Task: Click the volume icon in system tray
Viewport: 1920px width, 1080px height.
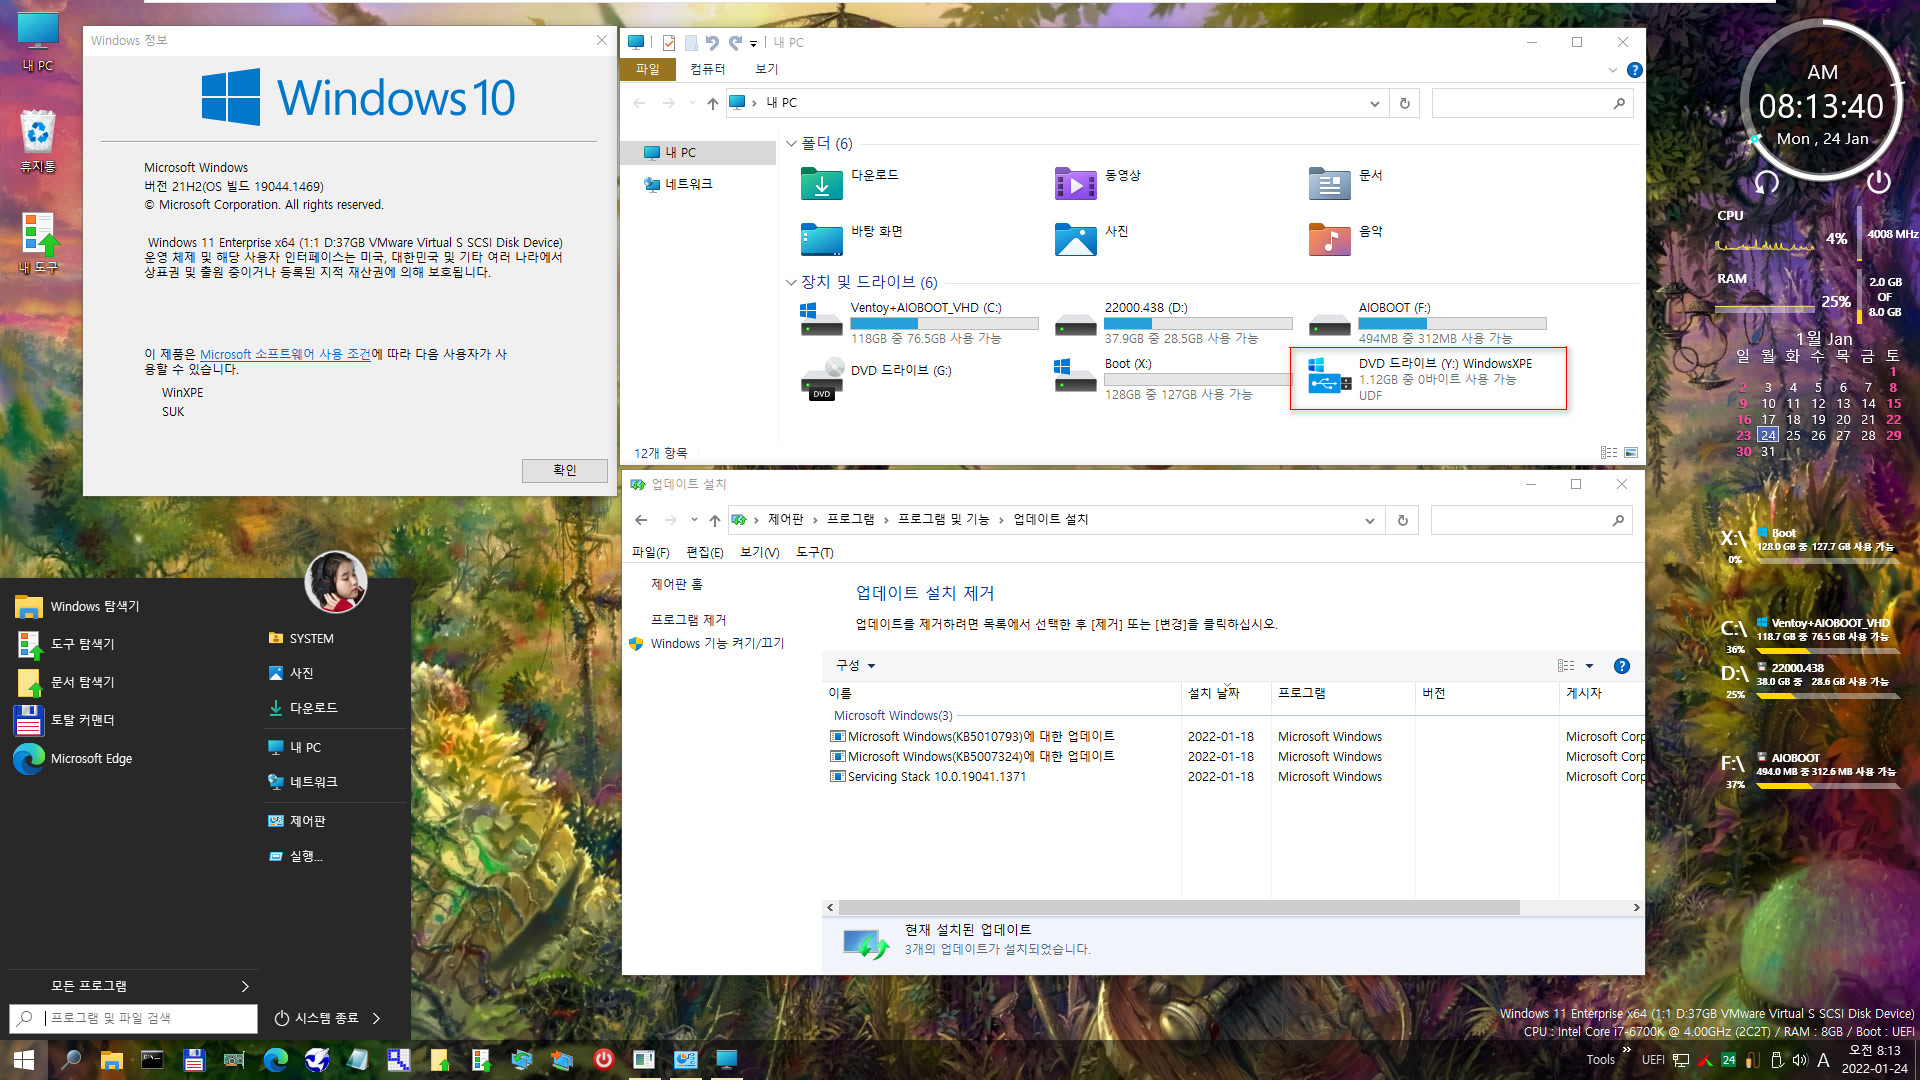Action: [x=1799, y=1060]
